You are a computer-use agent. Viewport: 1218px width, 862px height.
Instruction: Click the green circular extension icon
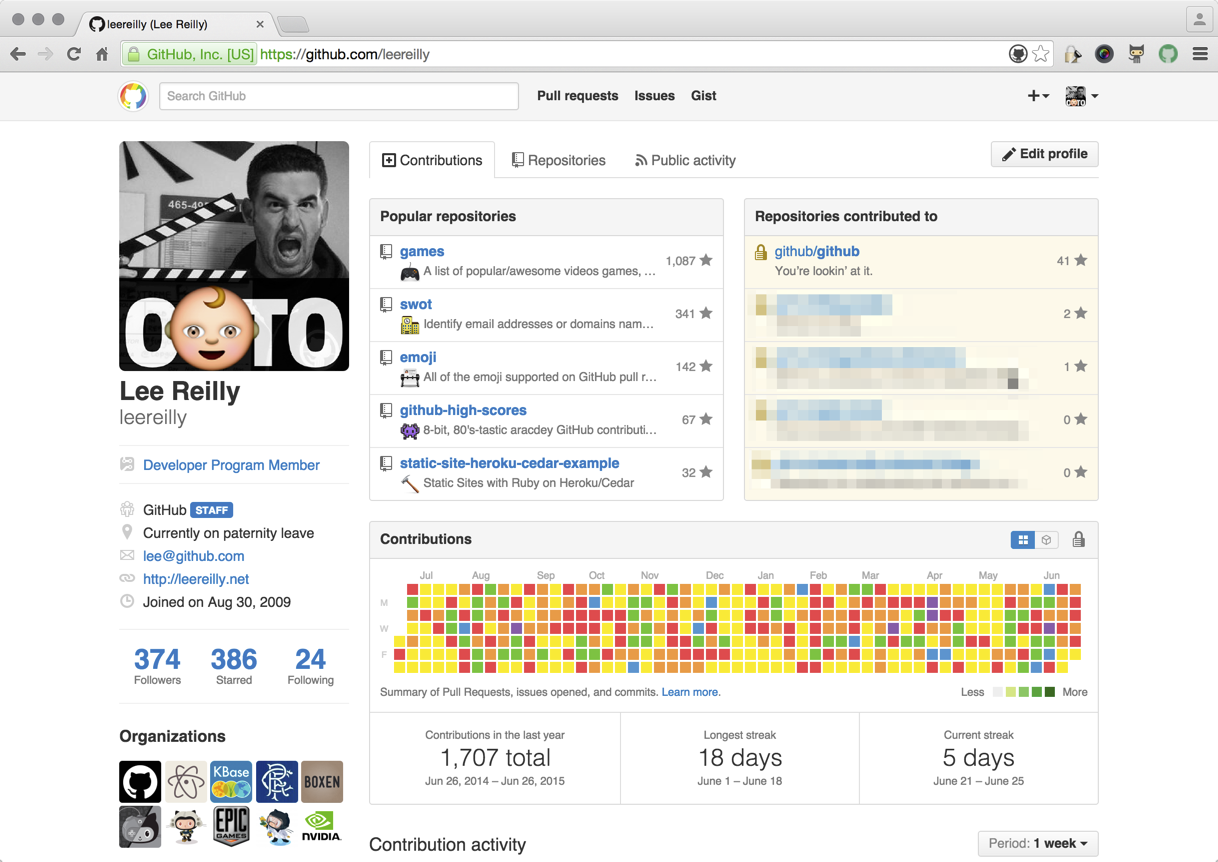pos(1168,54)
